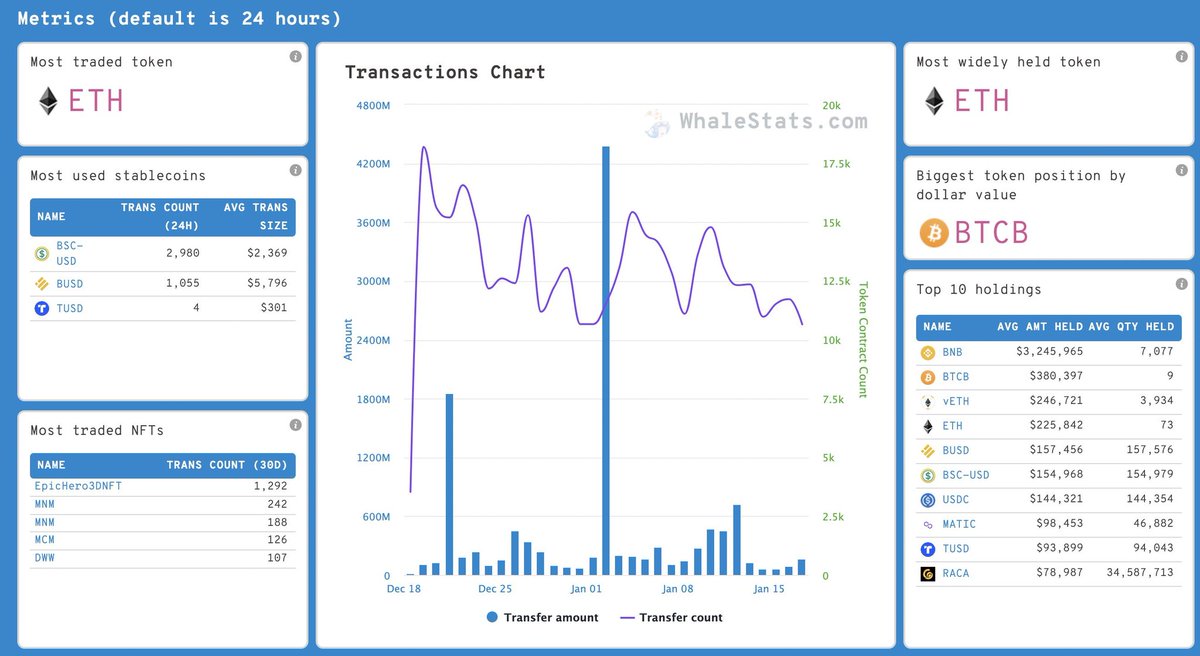Open RACA link in Top 10 holdings
The height and width of the screenshot is (656, 1200).
pos(956,573)
